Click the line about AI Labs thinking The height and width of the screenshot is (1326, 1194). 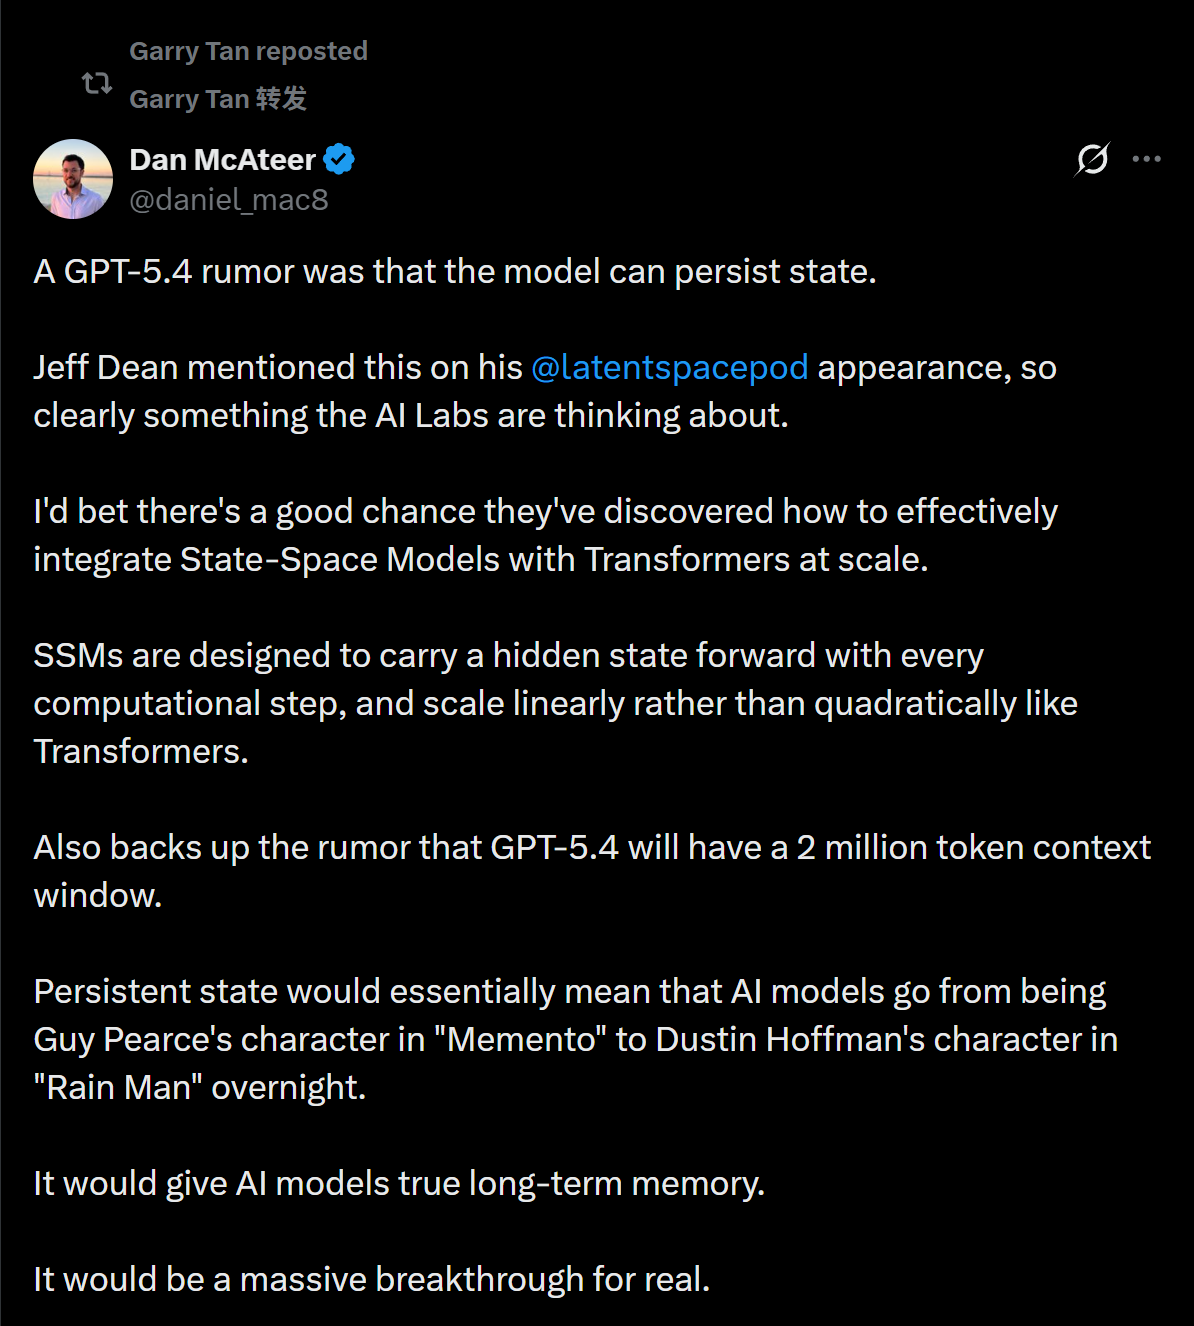(410, 416)
